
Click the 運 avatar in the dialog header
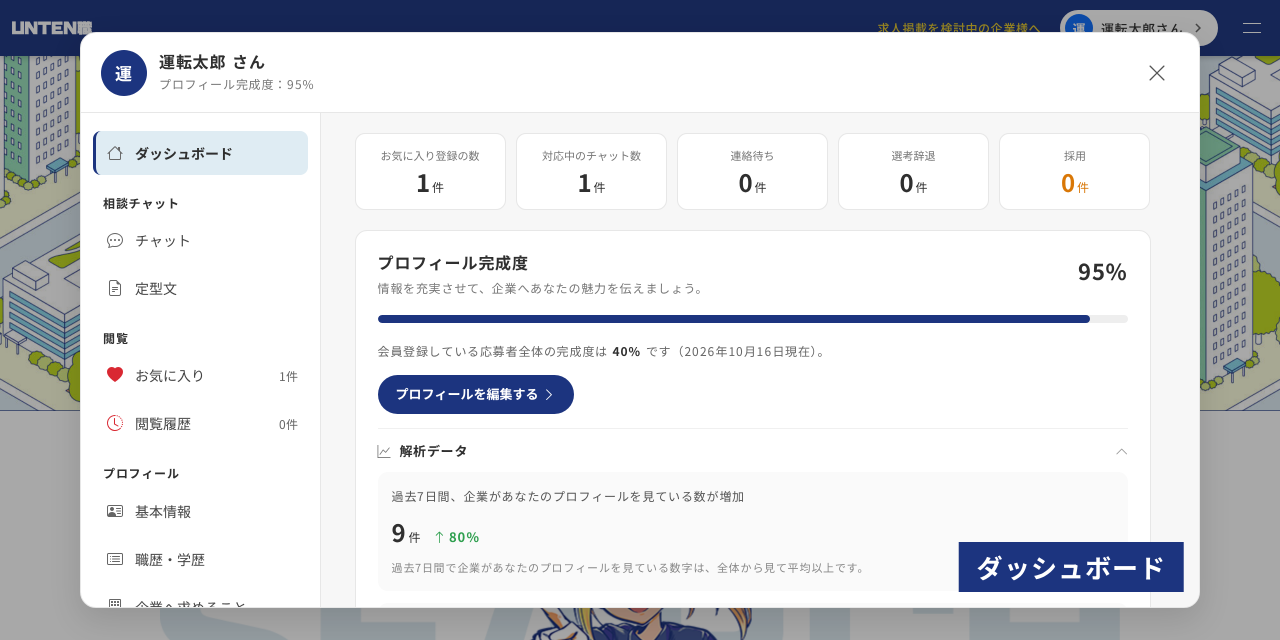124,73
